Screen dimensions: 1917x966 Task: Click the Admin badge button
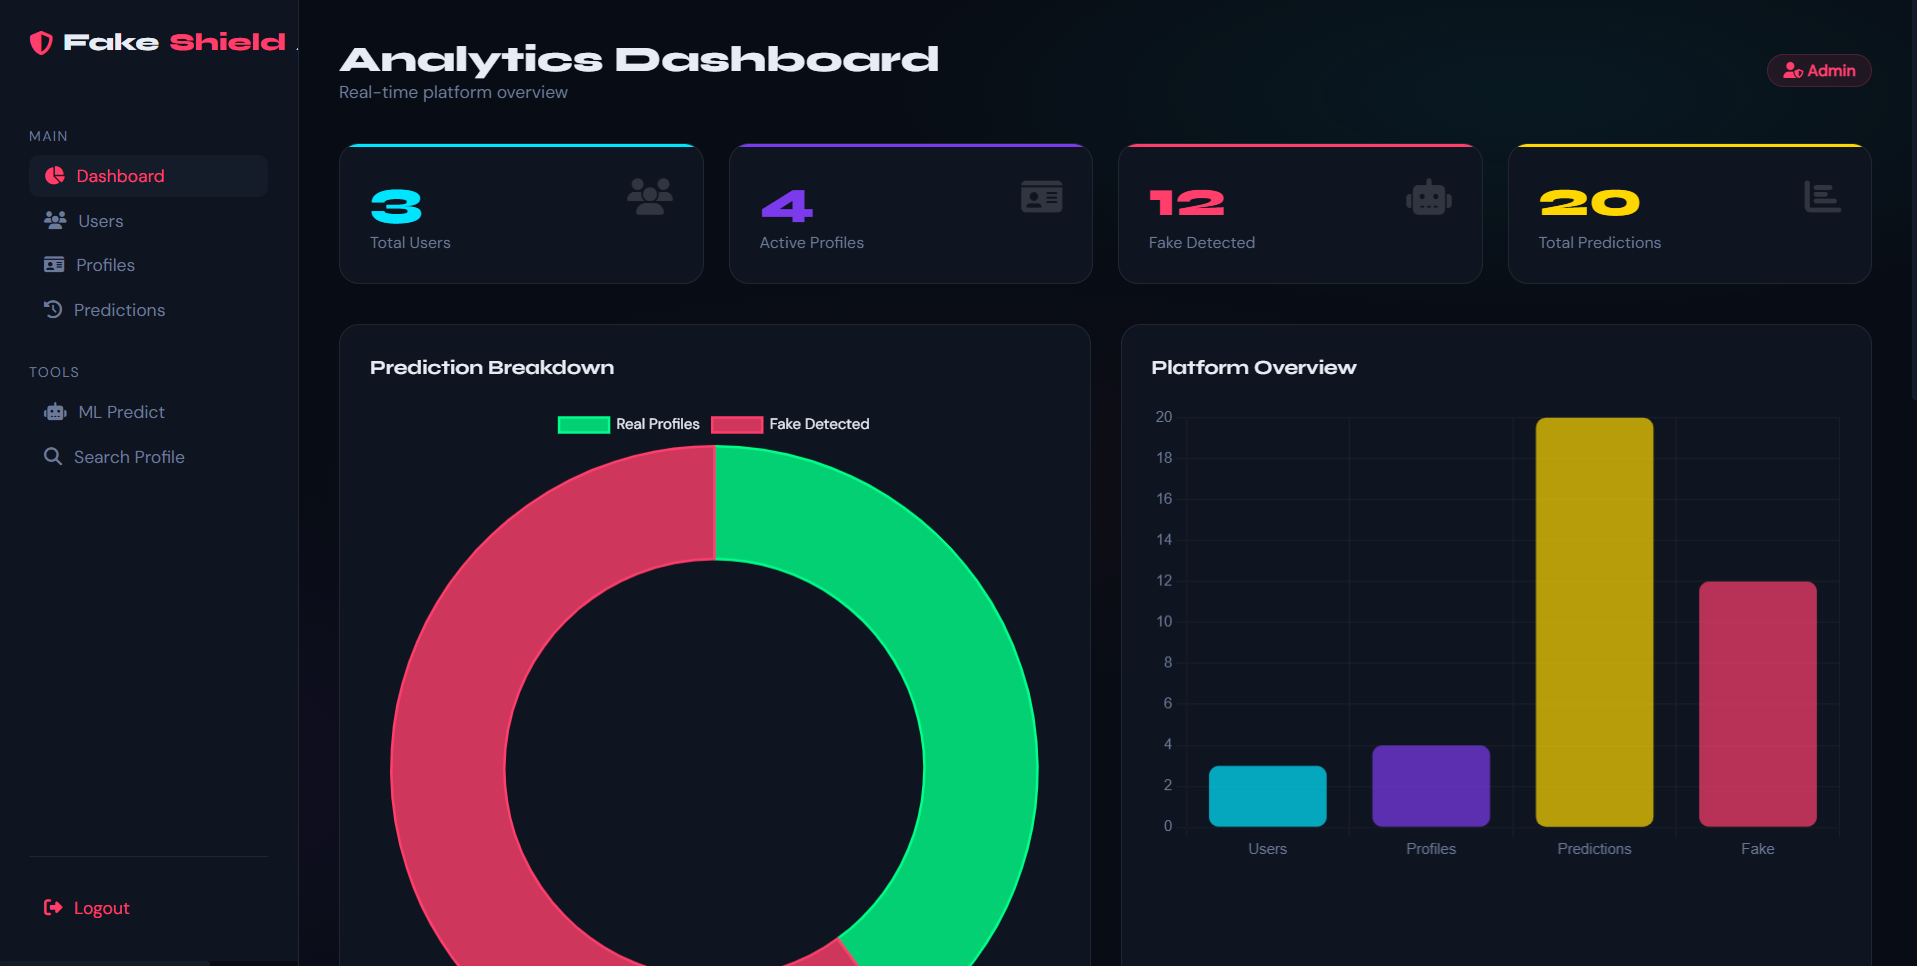coord(1819,71)
